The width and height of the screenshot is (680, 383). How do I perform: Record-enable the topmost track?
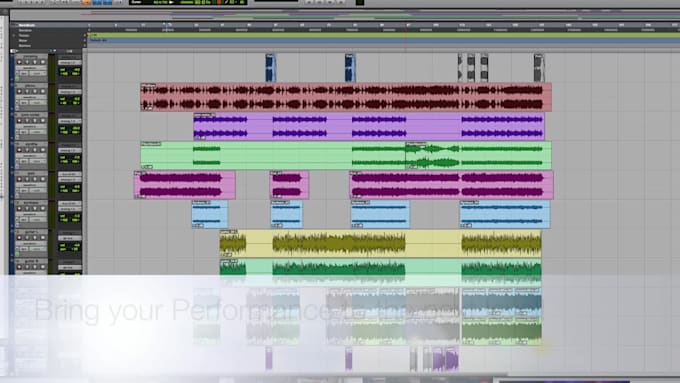coord(19,62)
